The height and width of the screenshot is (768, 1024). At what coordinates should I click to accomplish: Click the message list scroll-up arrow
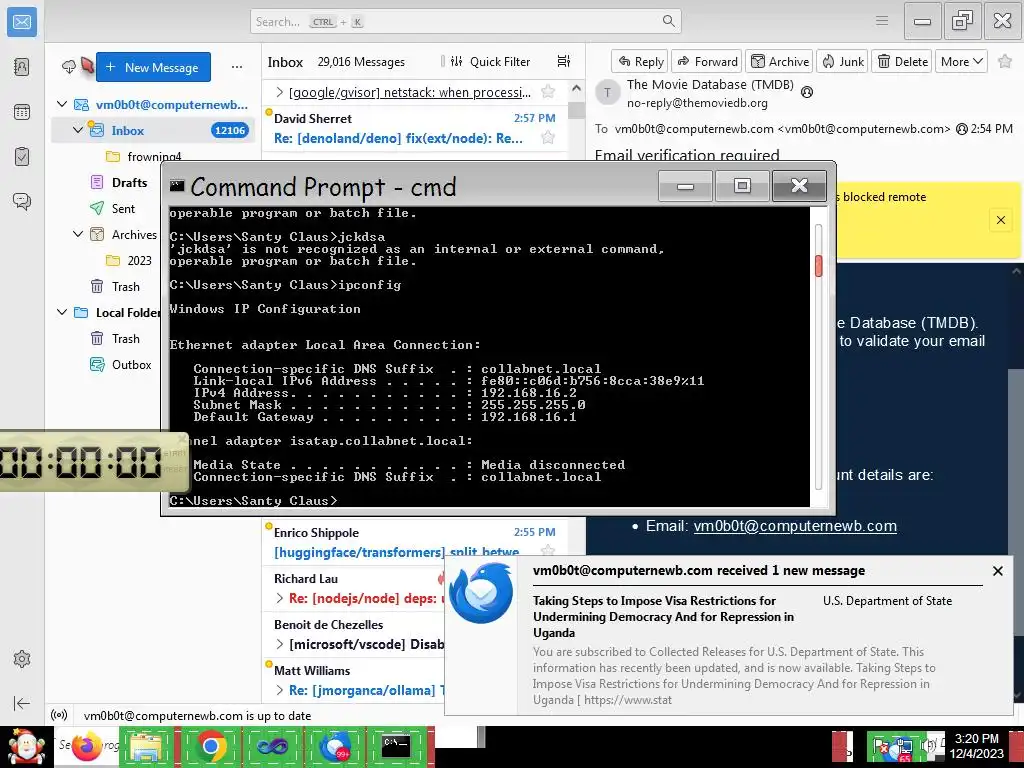[576, 88]
